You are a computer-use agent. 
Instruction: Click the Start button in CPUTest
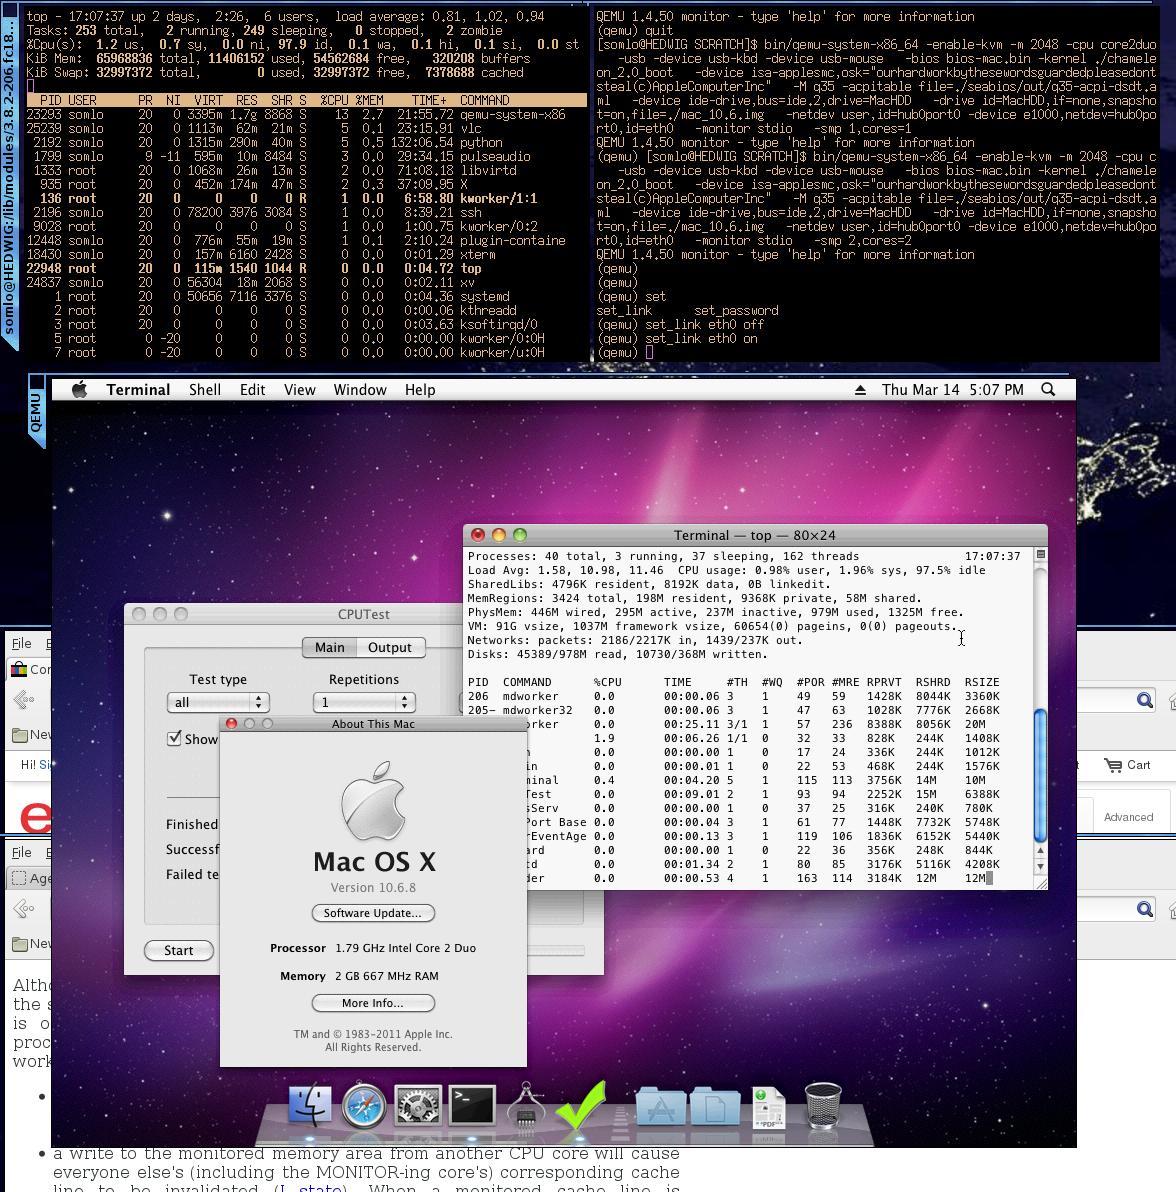(x=179, y=951)
